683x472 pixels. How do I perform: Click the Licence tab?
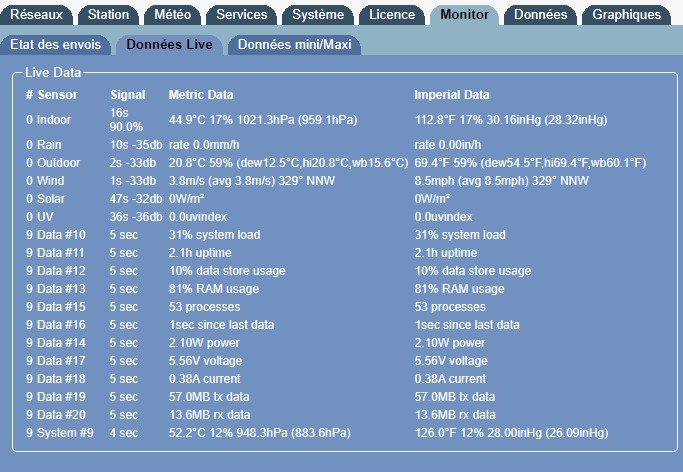(x=392, y=14)
